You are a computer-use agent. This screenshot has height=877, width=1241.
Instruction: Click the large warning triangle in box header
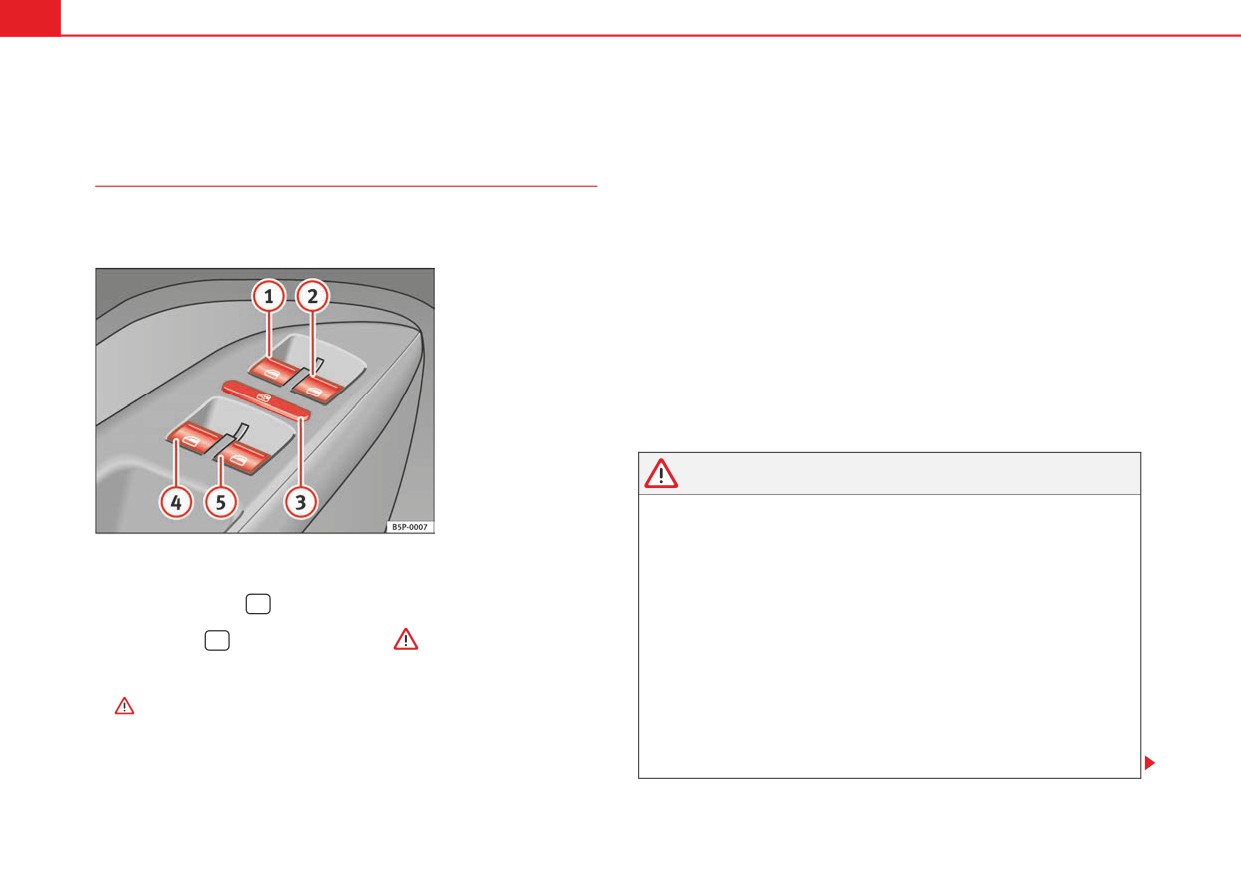click(661, 473)
